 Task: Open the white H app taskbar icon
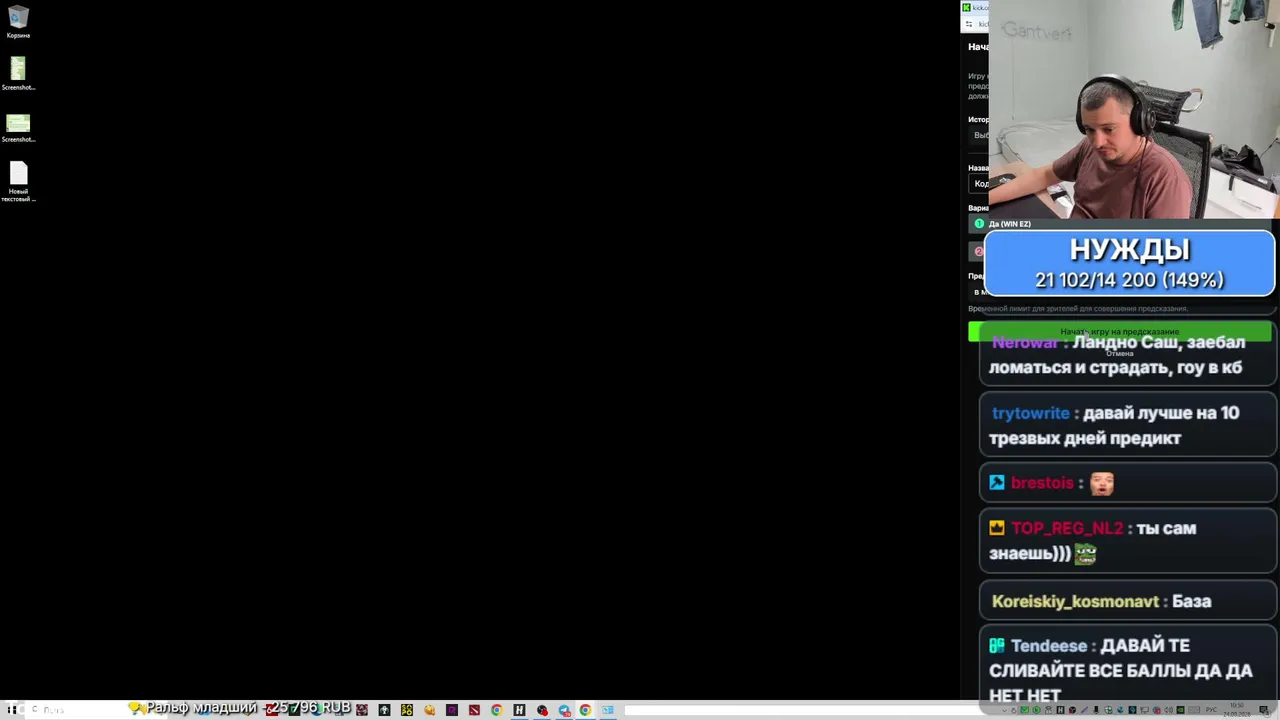(x=519, y=710)
